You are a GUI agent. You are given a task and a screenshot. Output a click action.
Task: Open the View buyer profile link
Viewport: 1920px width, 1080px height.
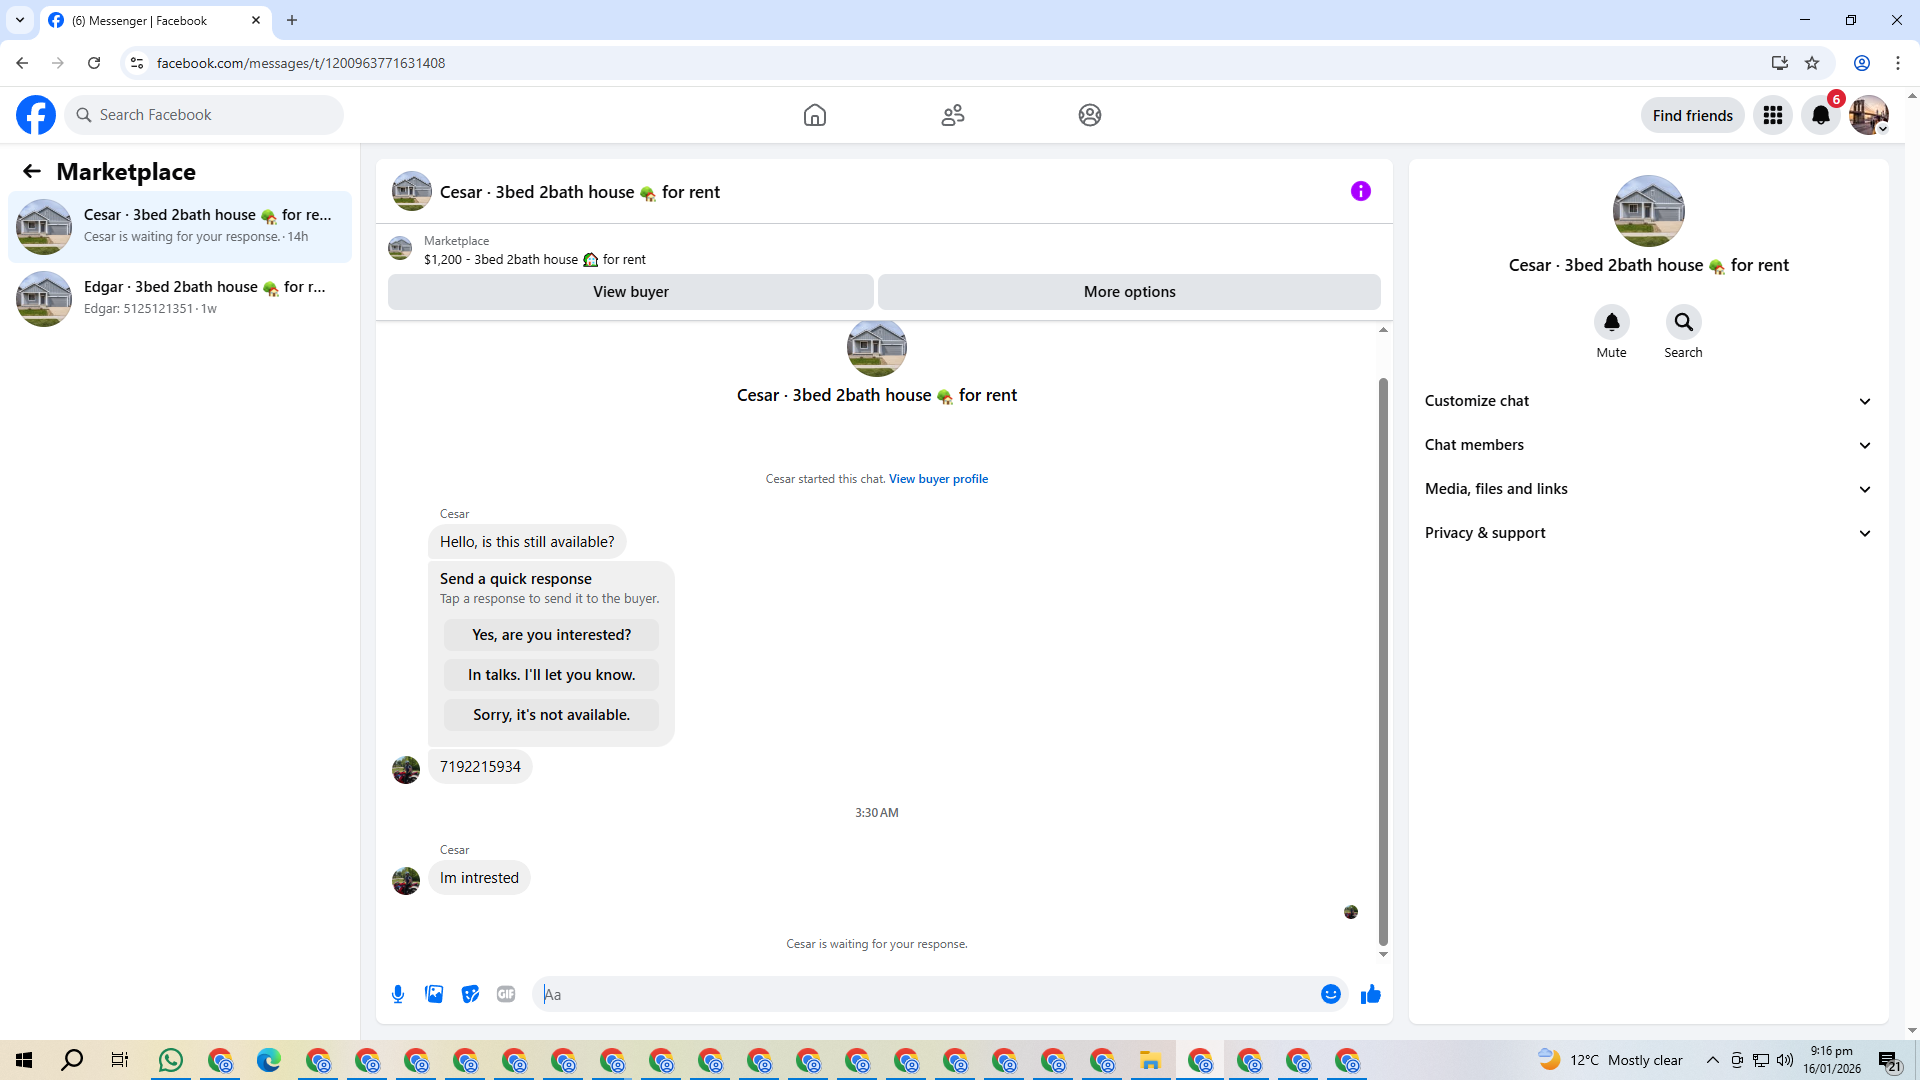coord(938,479)
